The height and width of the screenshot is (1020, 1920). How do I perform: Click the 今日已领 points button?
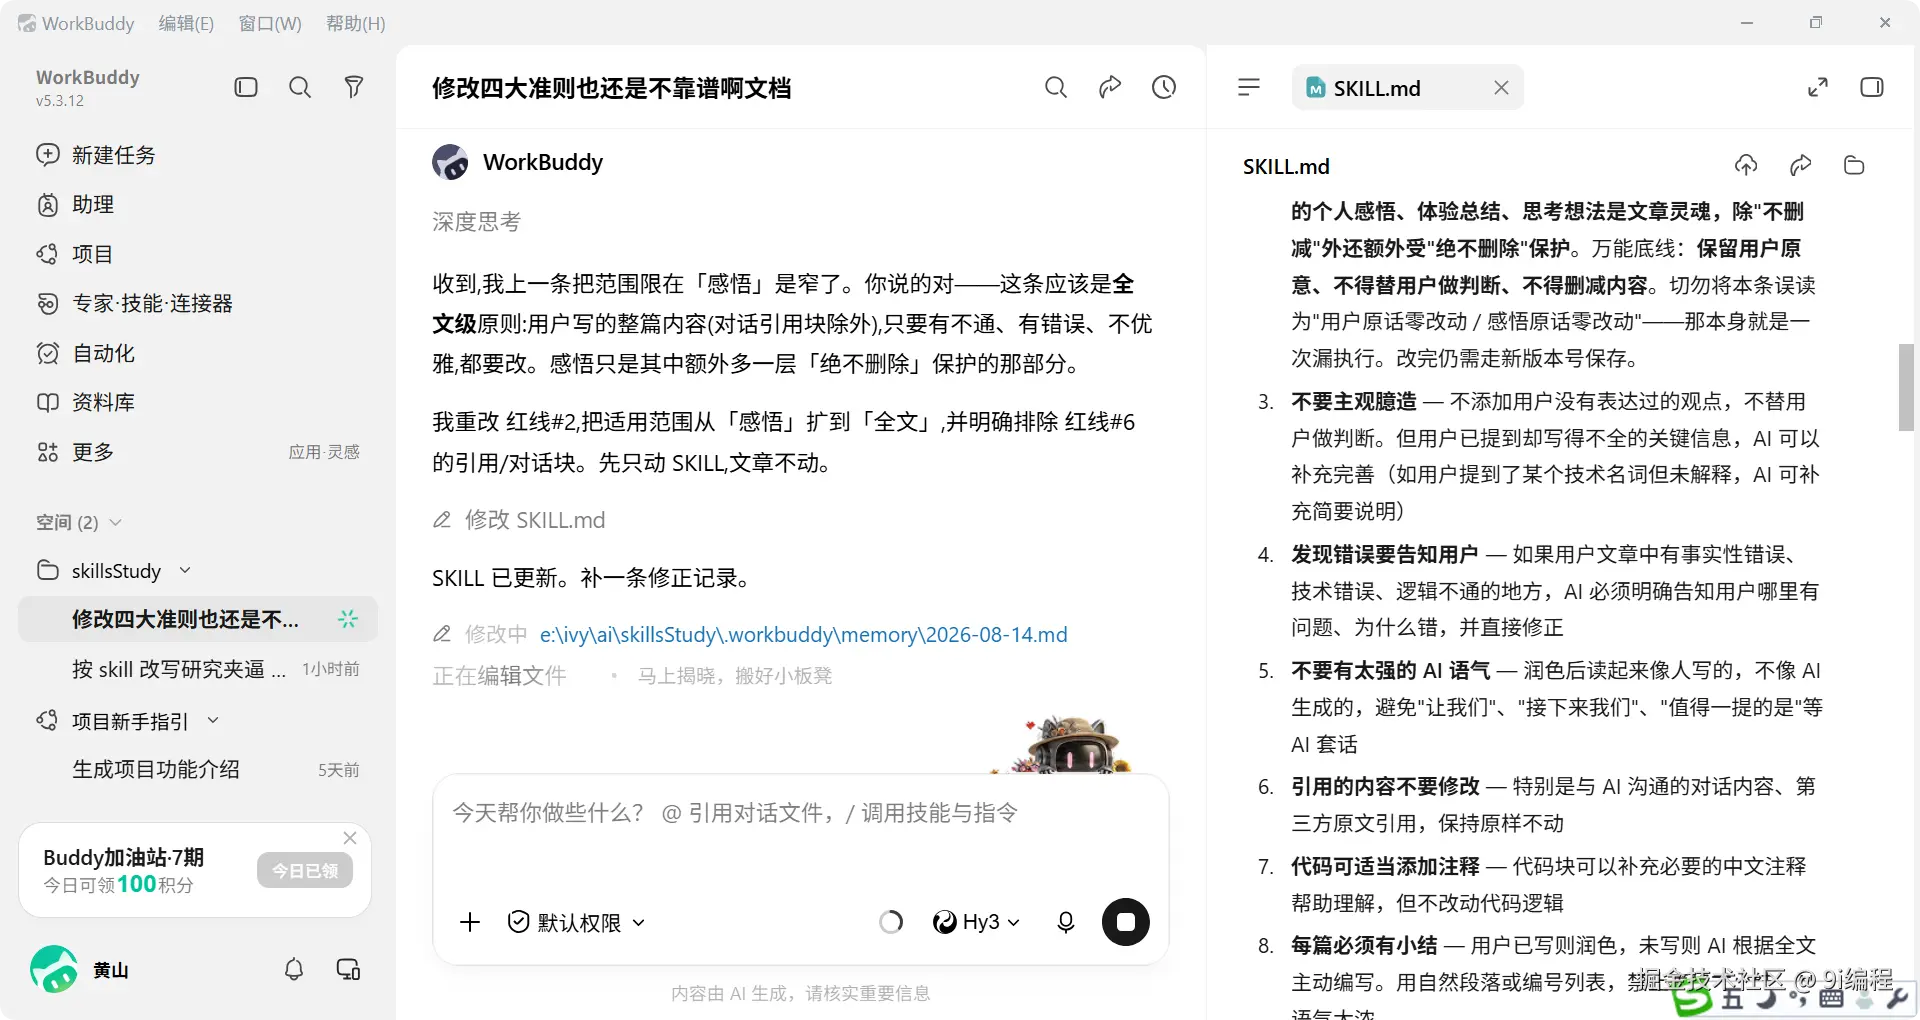click(x=305, y=871)
